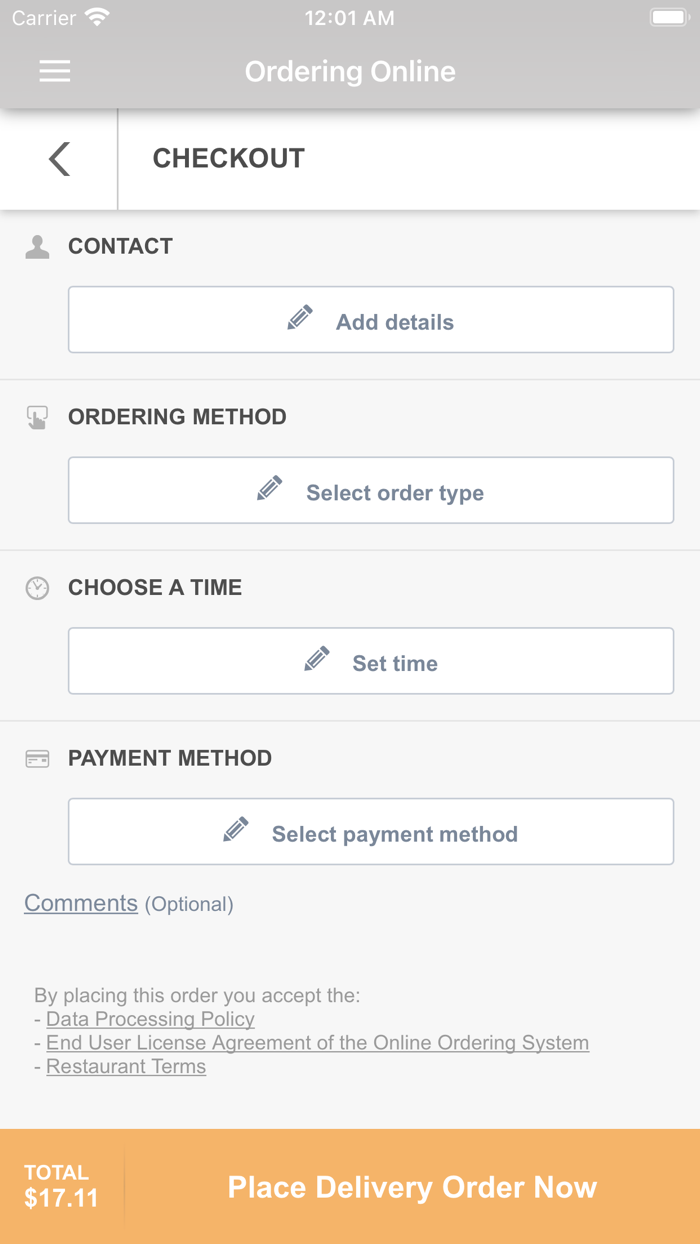Open End User License Agreement link
Image resolution: width=700 pixels, height=1244 pixels.
coord(317,1043)
